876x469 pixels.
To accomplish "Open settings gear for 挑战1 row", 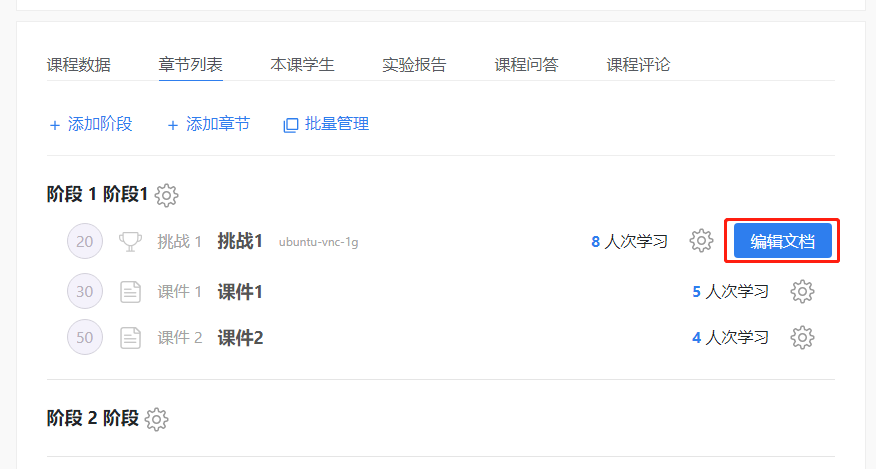I will [x=701, y=241].
